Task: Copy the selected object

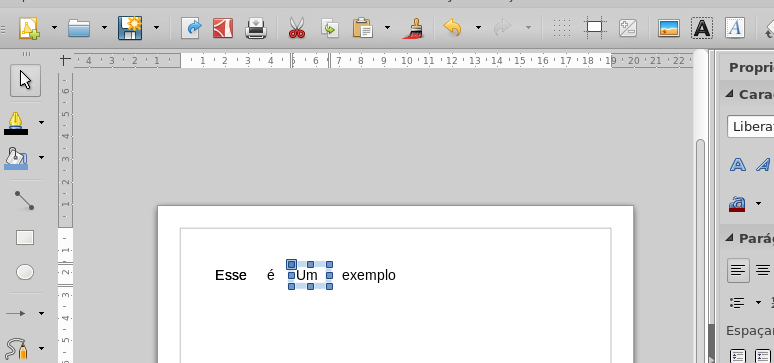Action: 329,28
